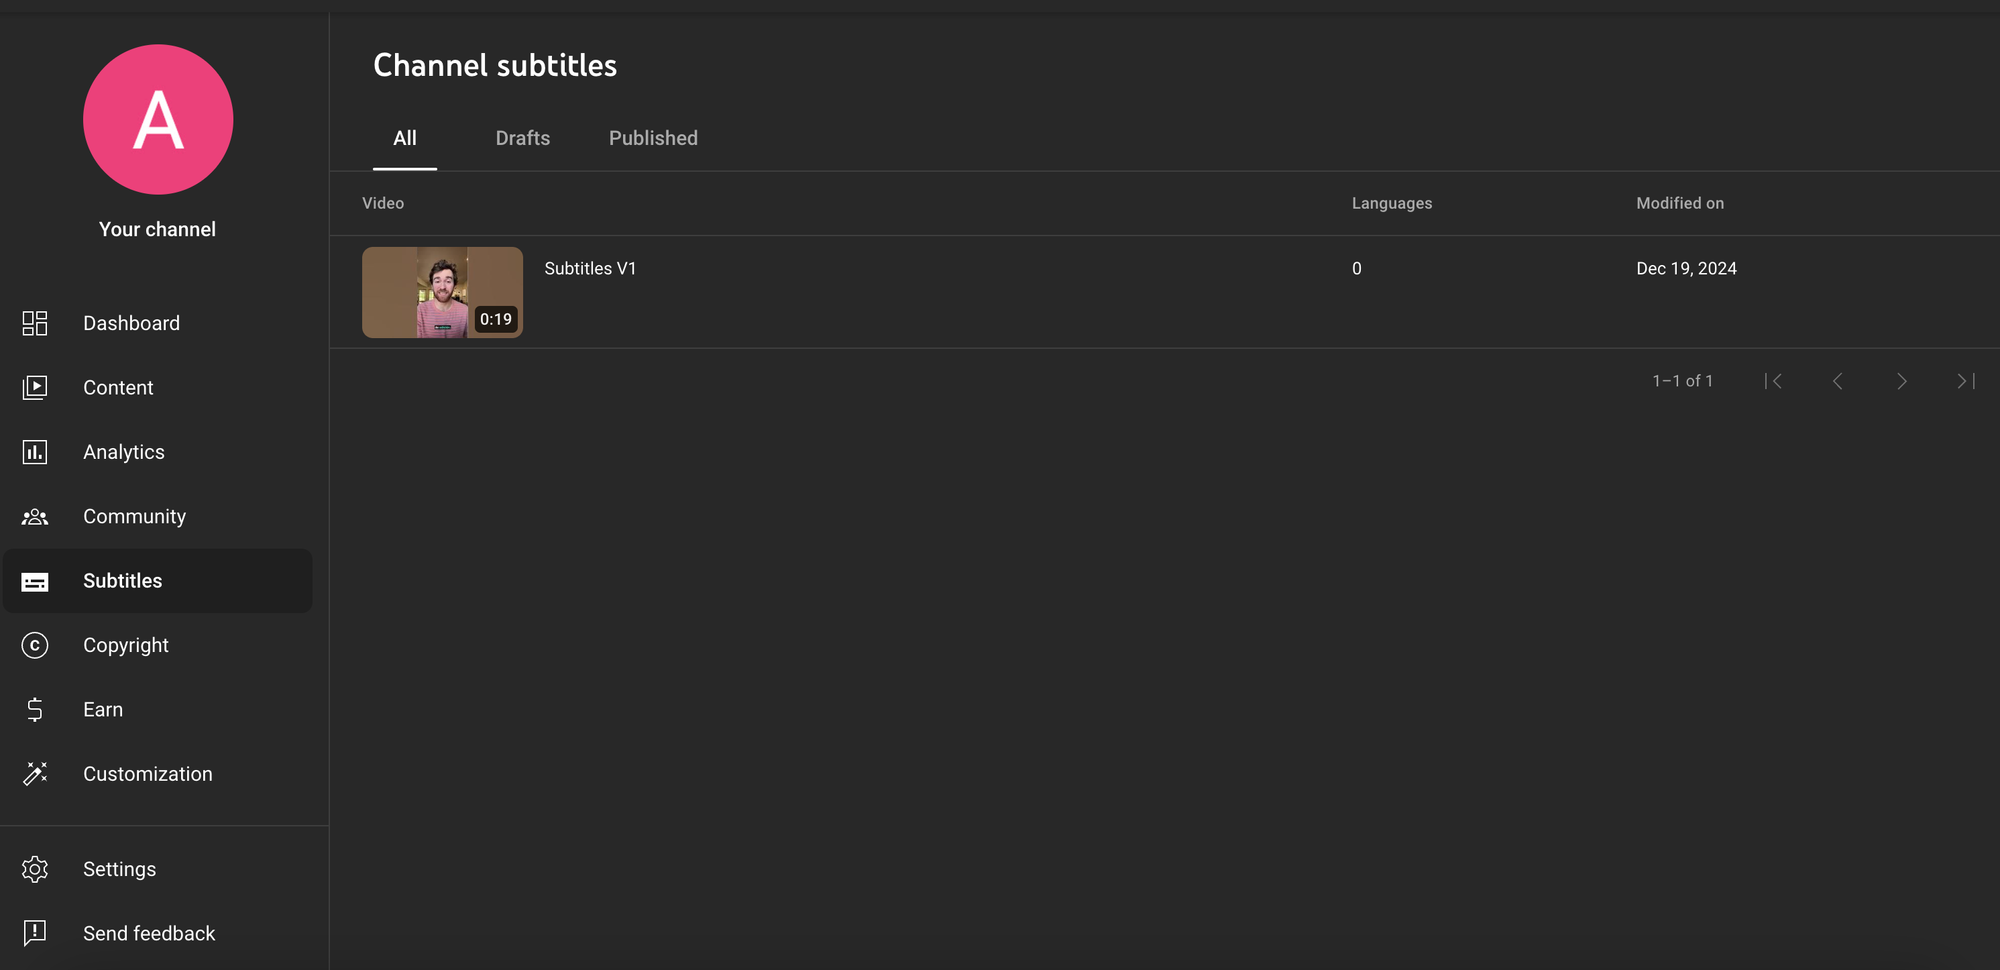
Task: Click the Earn dollar icon
Action: (35, 709)
